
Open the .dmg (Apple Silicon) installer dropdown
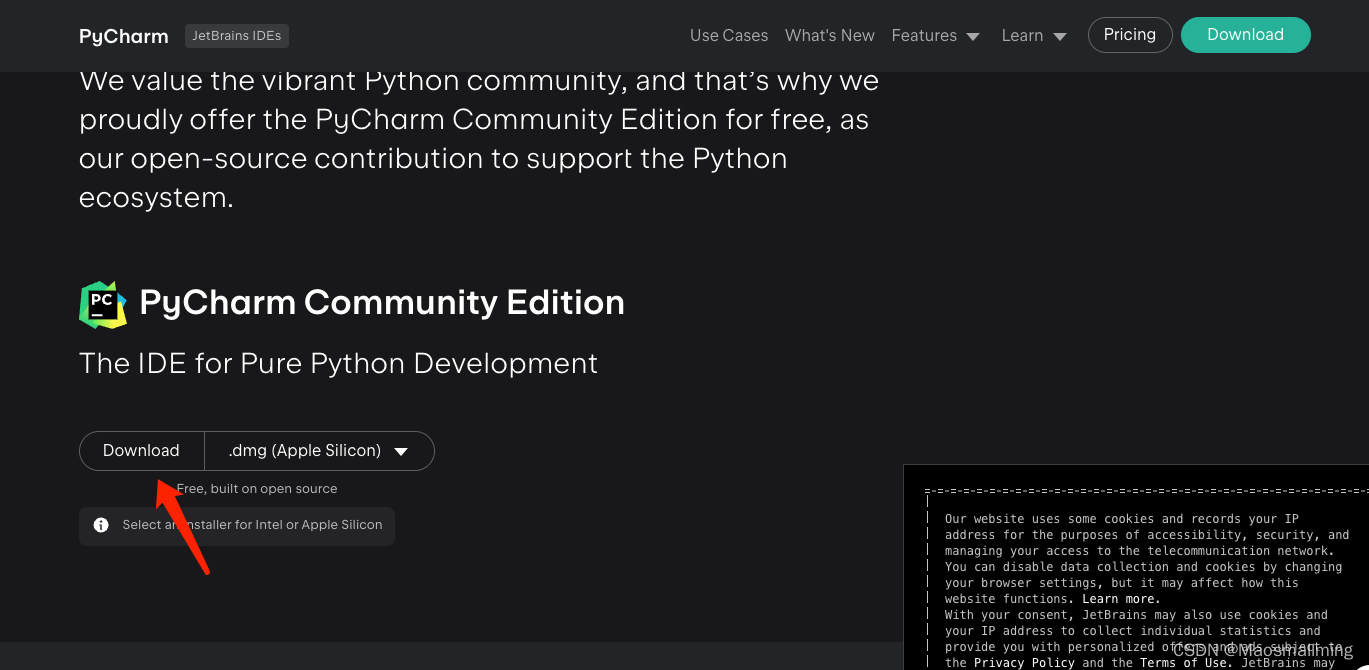[319, 451]
